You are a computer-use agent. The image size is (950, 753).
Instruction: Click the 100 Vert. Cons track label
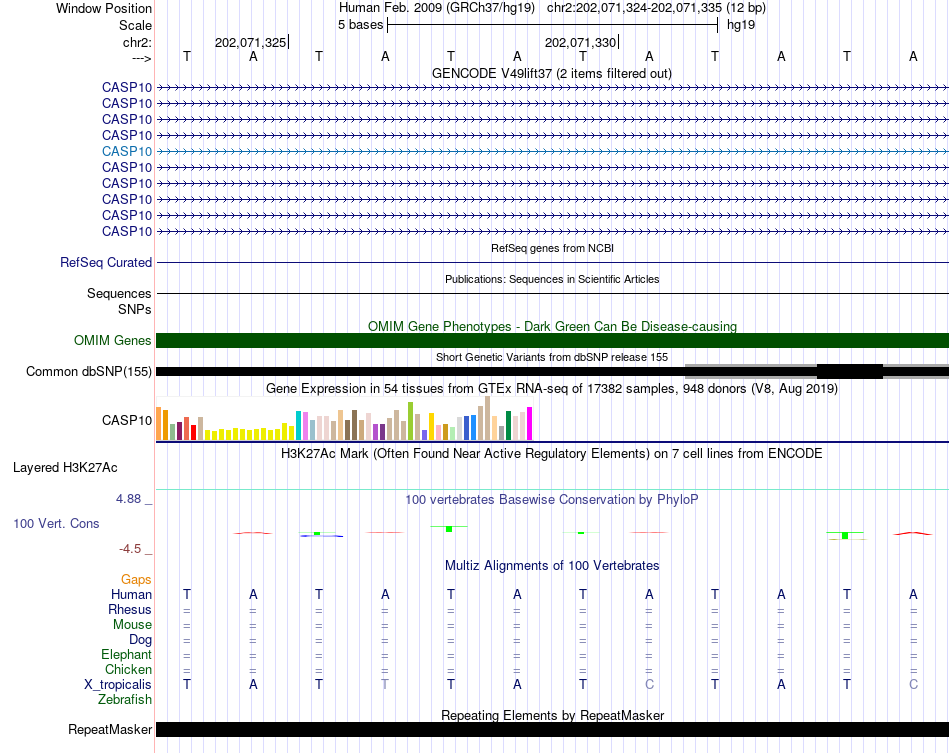click(56, 523)
